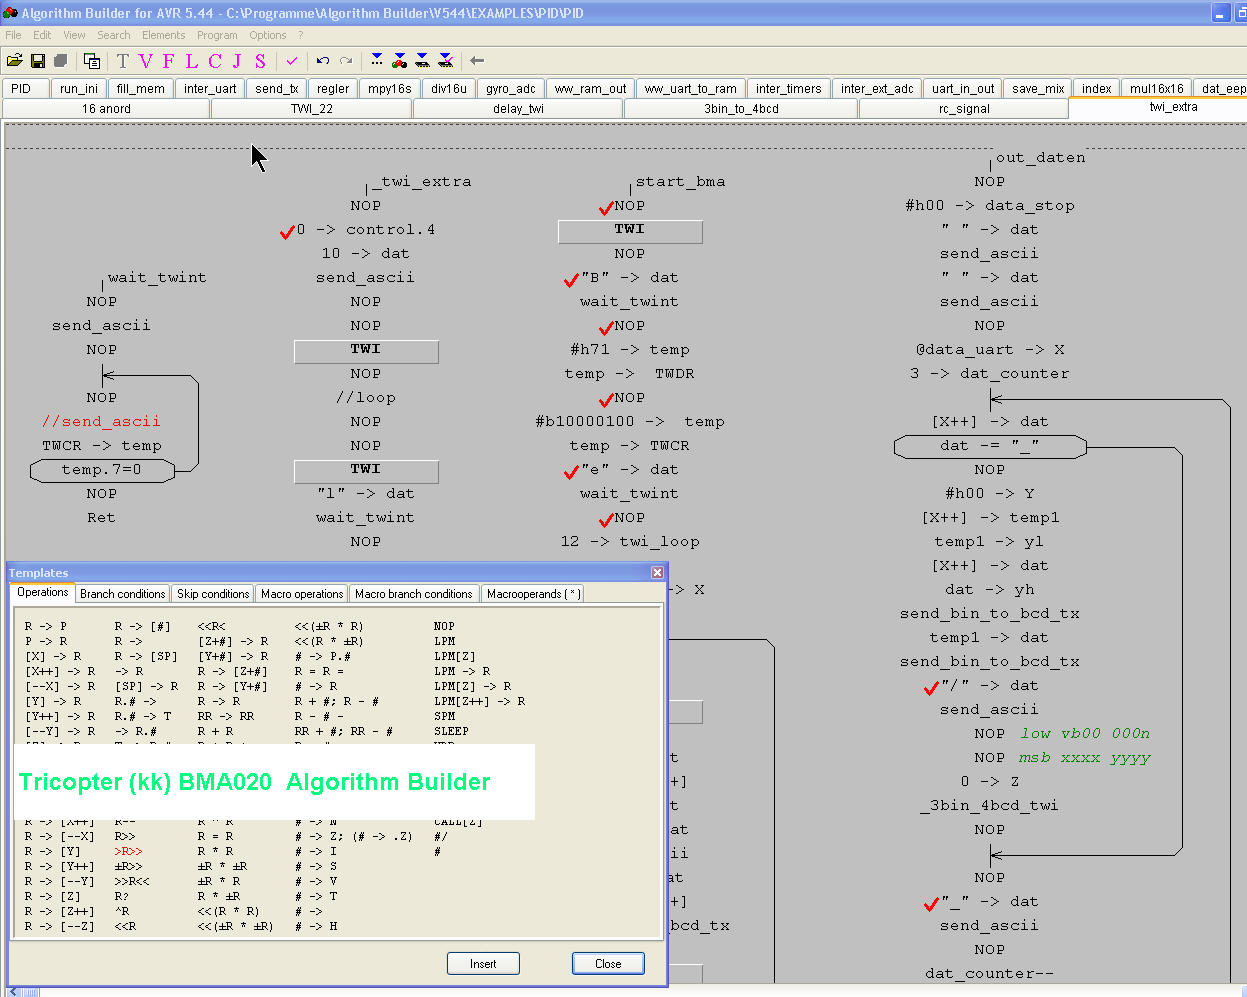Switch to the index tab

pos(1096,88)
